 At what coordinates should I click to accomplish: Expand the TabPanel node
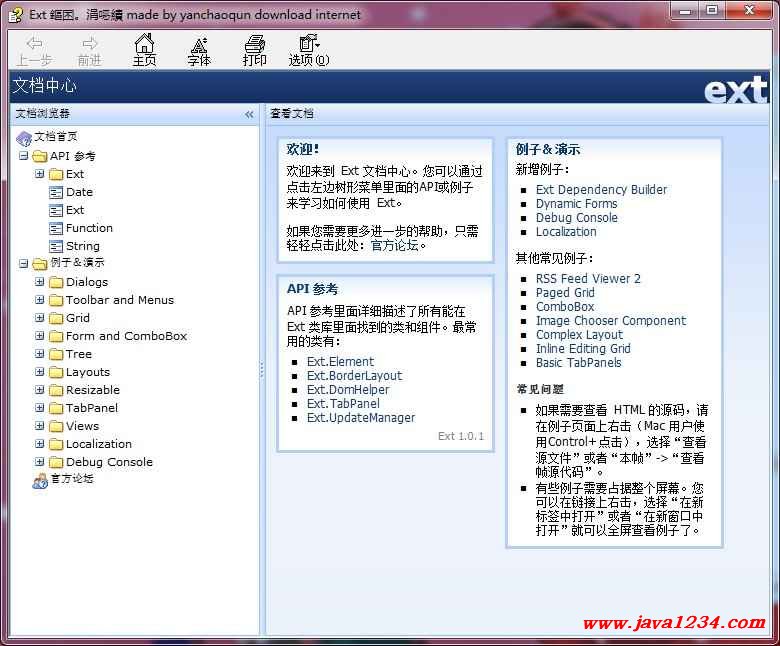pyautogui.click(x=40, y=407)
